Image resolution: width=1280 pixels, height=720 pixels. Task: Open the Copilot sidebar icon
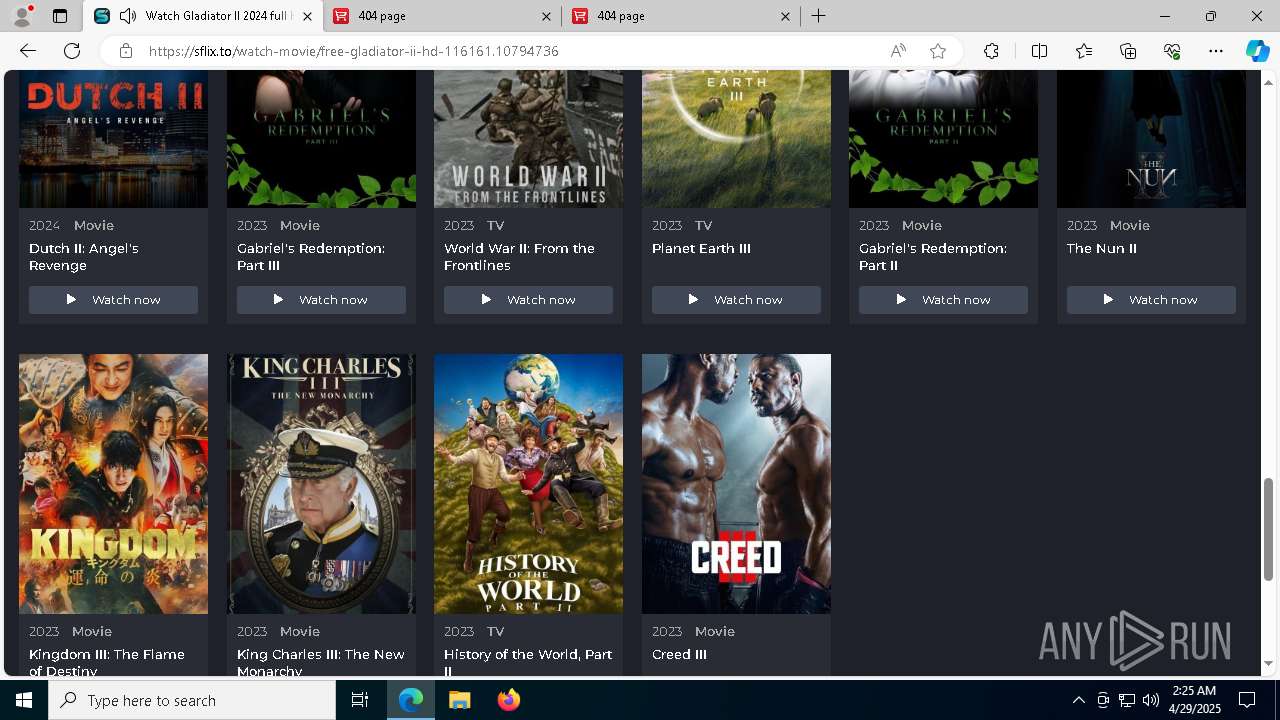1257,51
